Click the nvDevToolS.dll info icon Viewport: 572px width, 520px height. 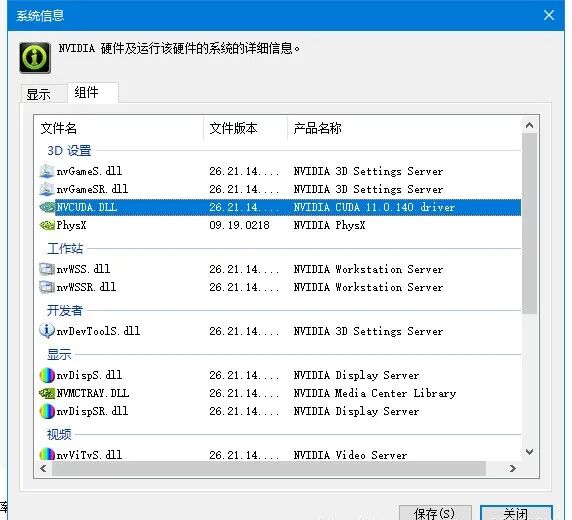pos(47,331)
